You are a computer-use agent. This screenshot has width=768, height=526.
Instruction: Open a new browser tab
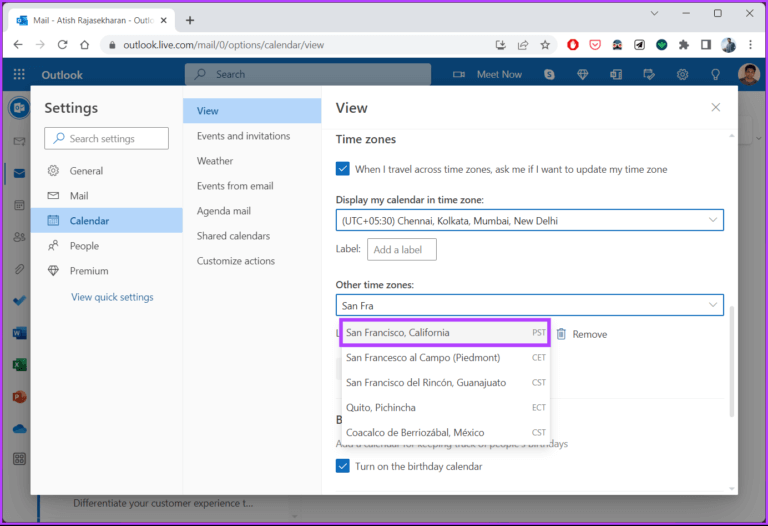(x=190, y=20)
